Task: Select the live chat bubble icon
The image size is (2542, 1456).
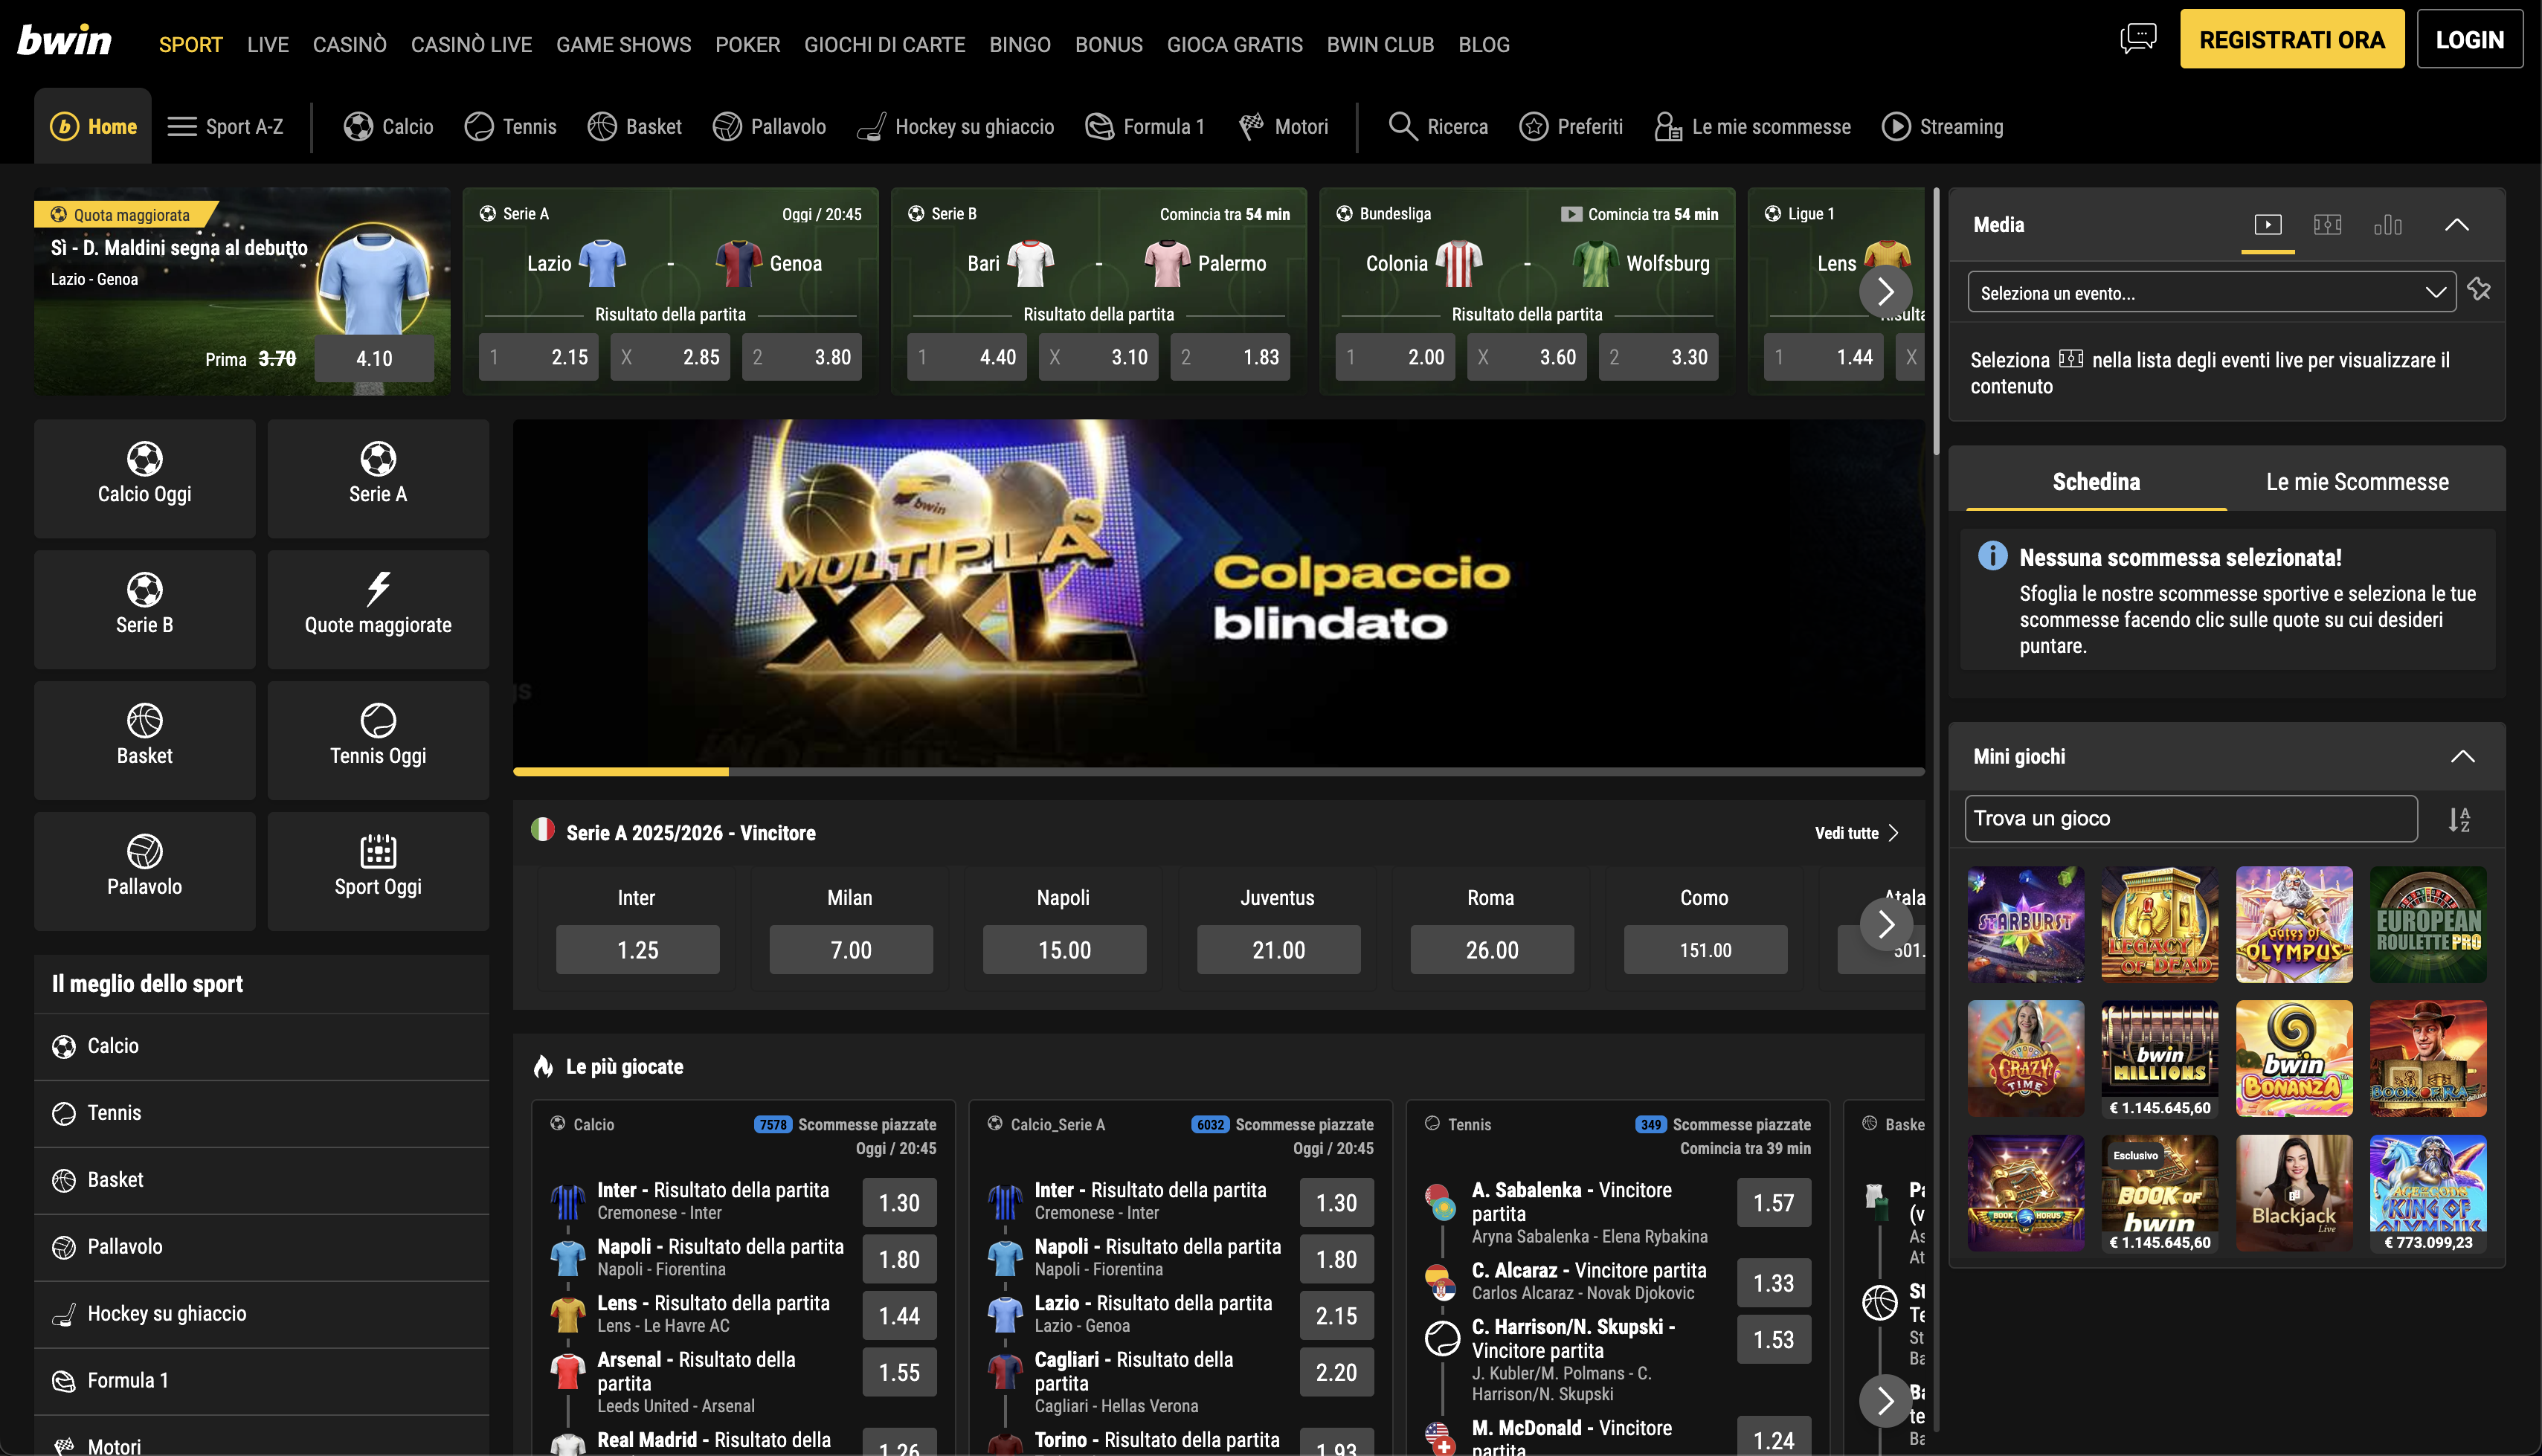Action: pyautogui.click(x=2139, y=39)
